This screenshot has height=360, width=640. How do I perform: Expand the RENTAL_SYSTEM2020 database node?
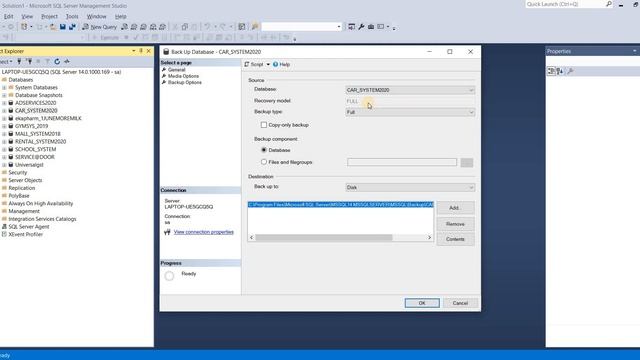(4, 142)
